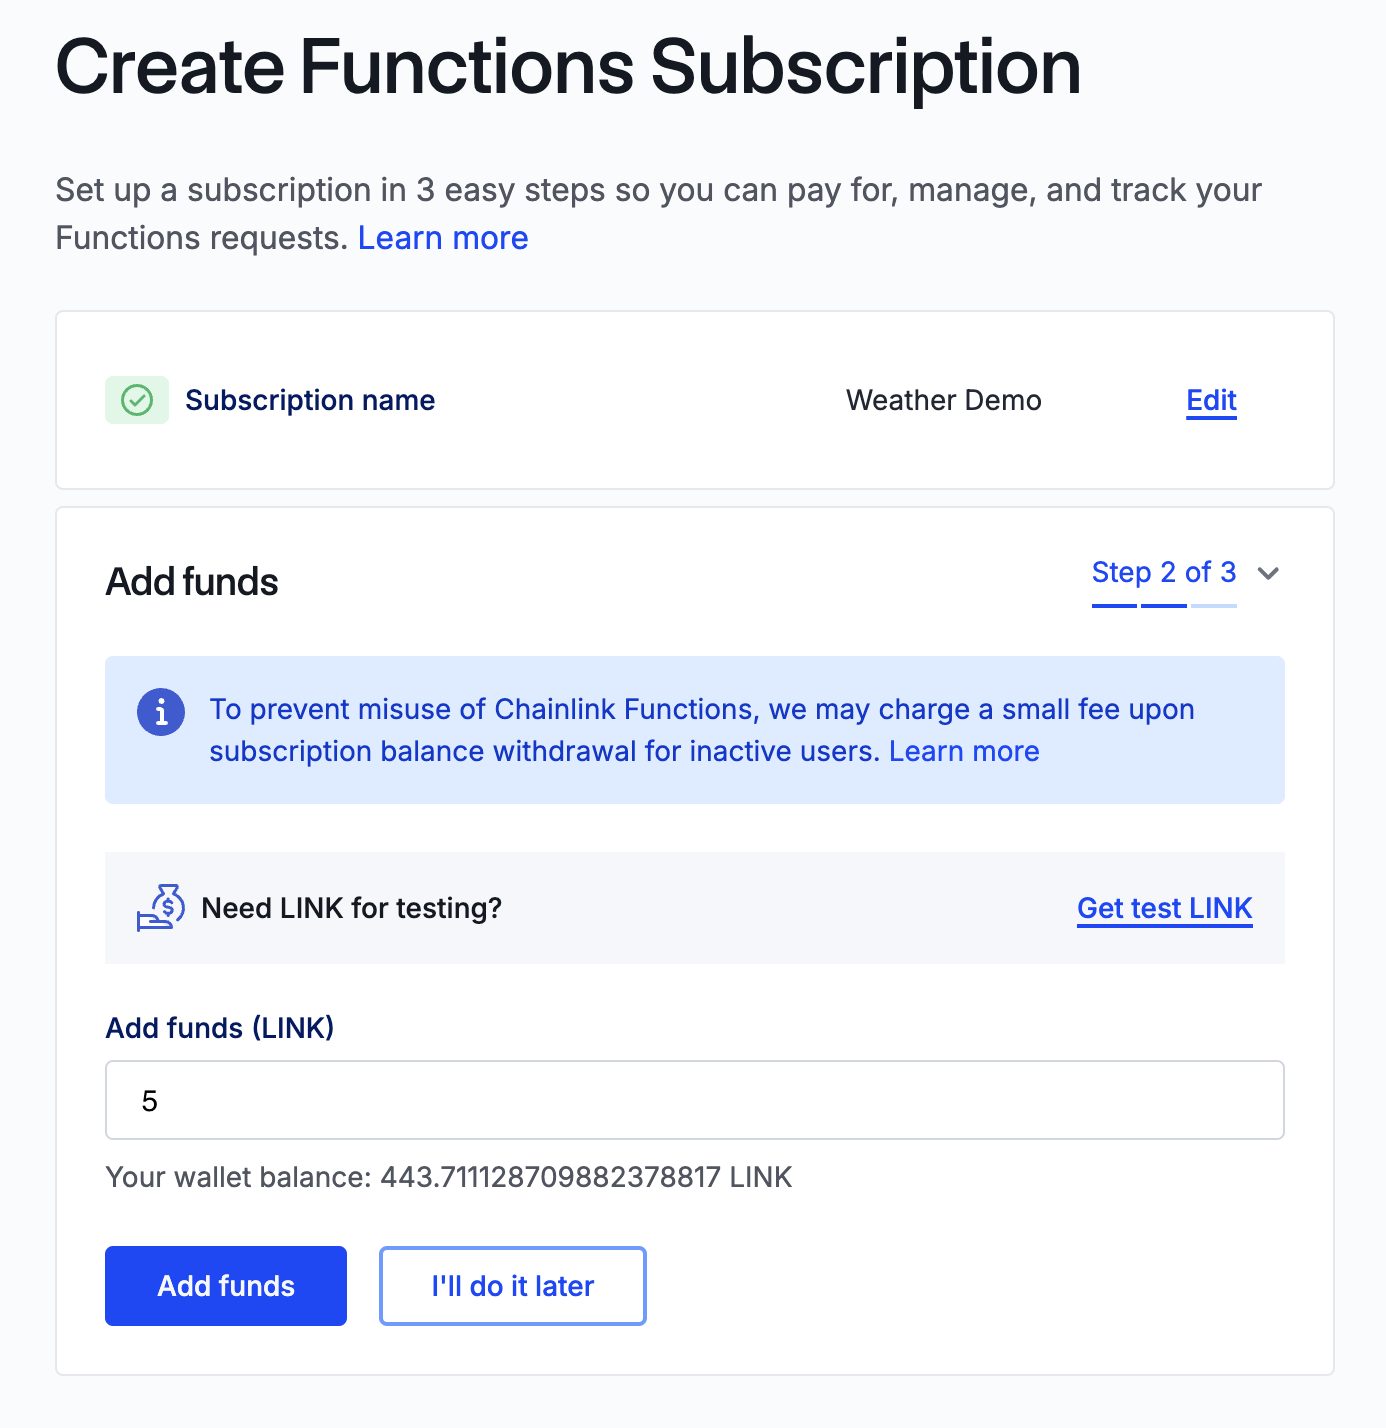Click the Subscription name row label
This screenshot has width=1386, height=1428.
click(x=310, y=401)
